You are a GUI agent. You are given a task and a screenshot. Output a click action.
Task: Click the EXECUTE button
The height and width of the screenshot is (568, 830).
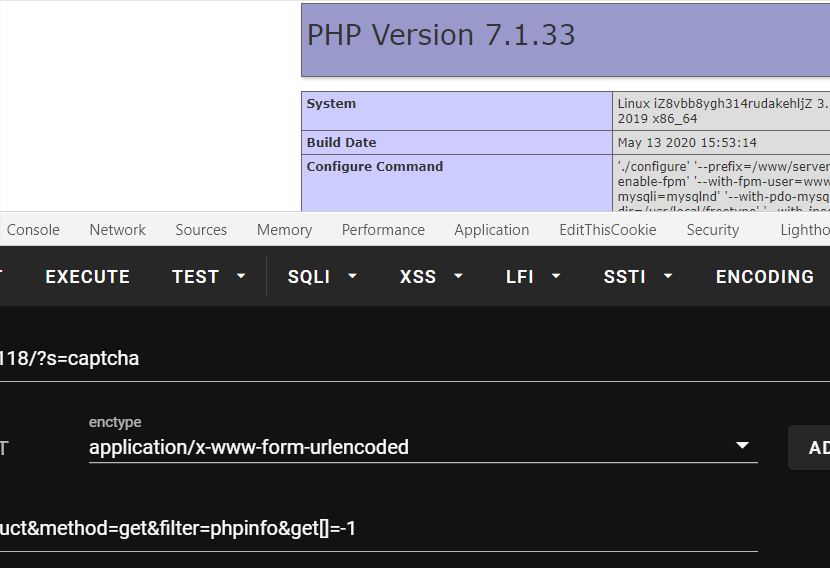(87, 276)
